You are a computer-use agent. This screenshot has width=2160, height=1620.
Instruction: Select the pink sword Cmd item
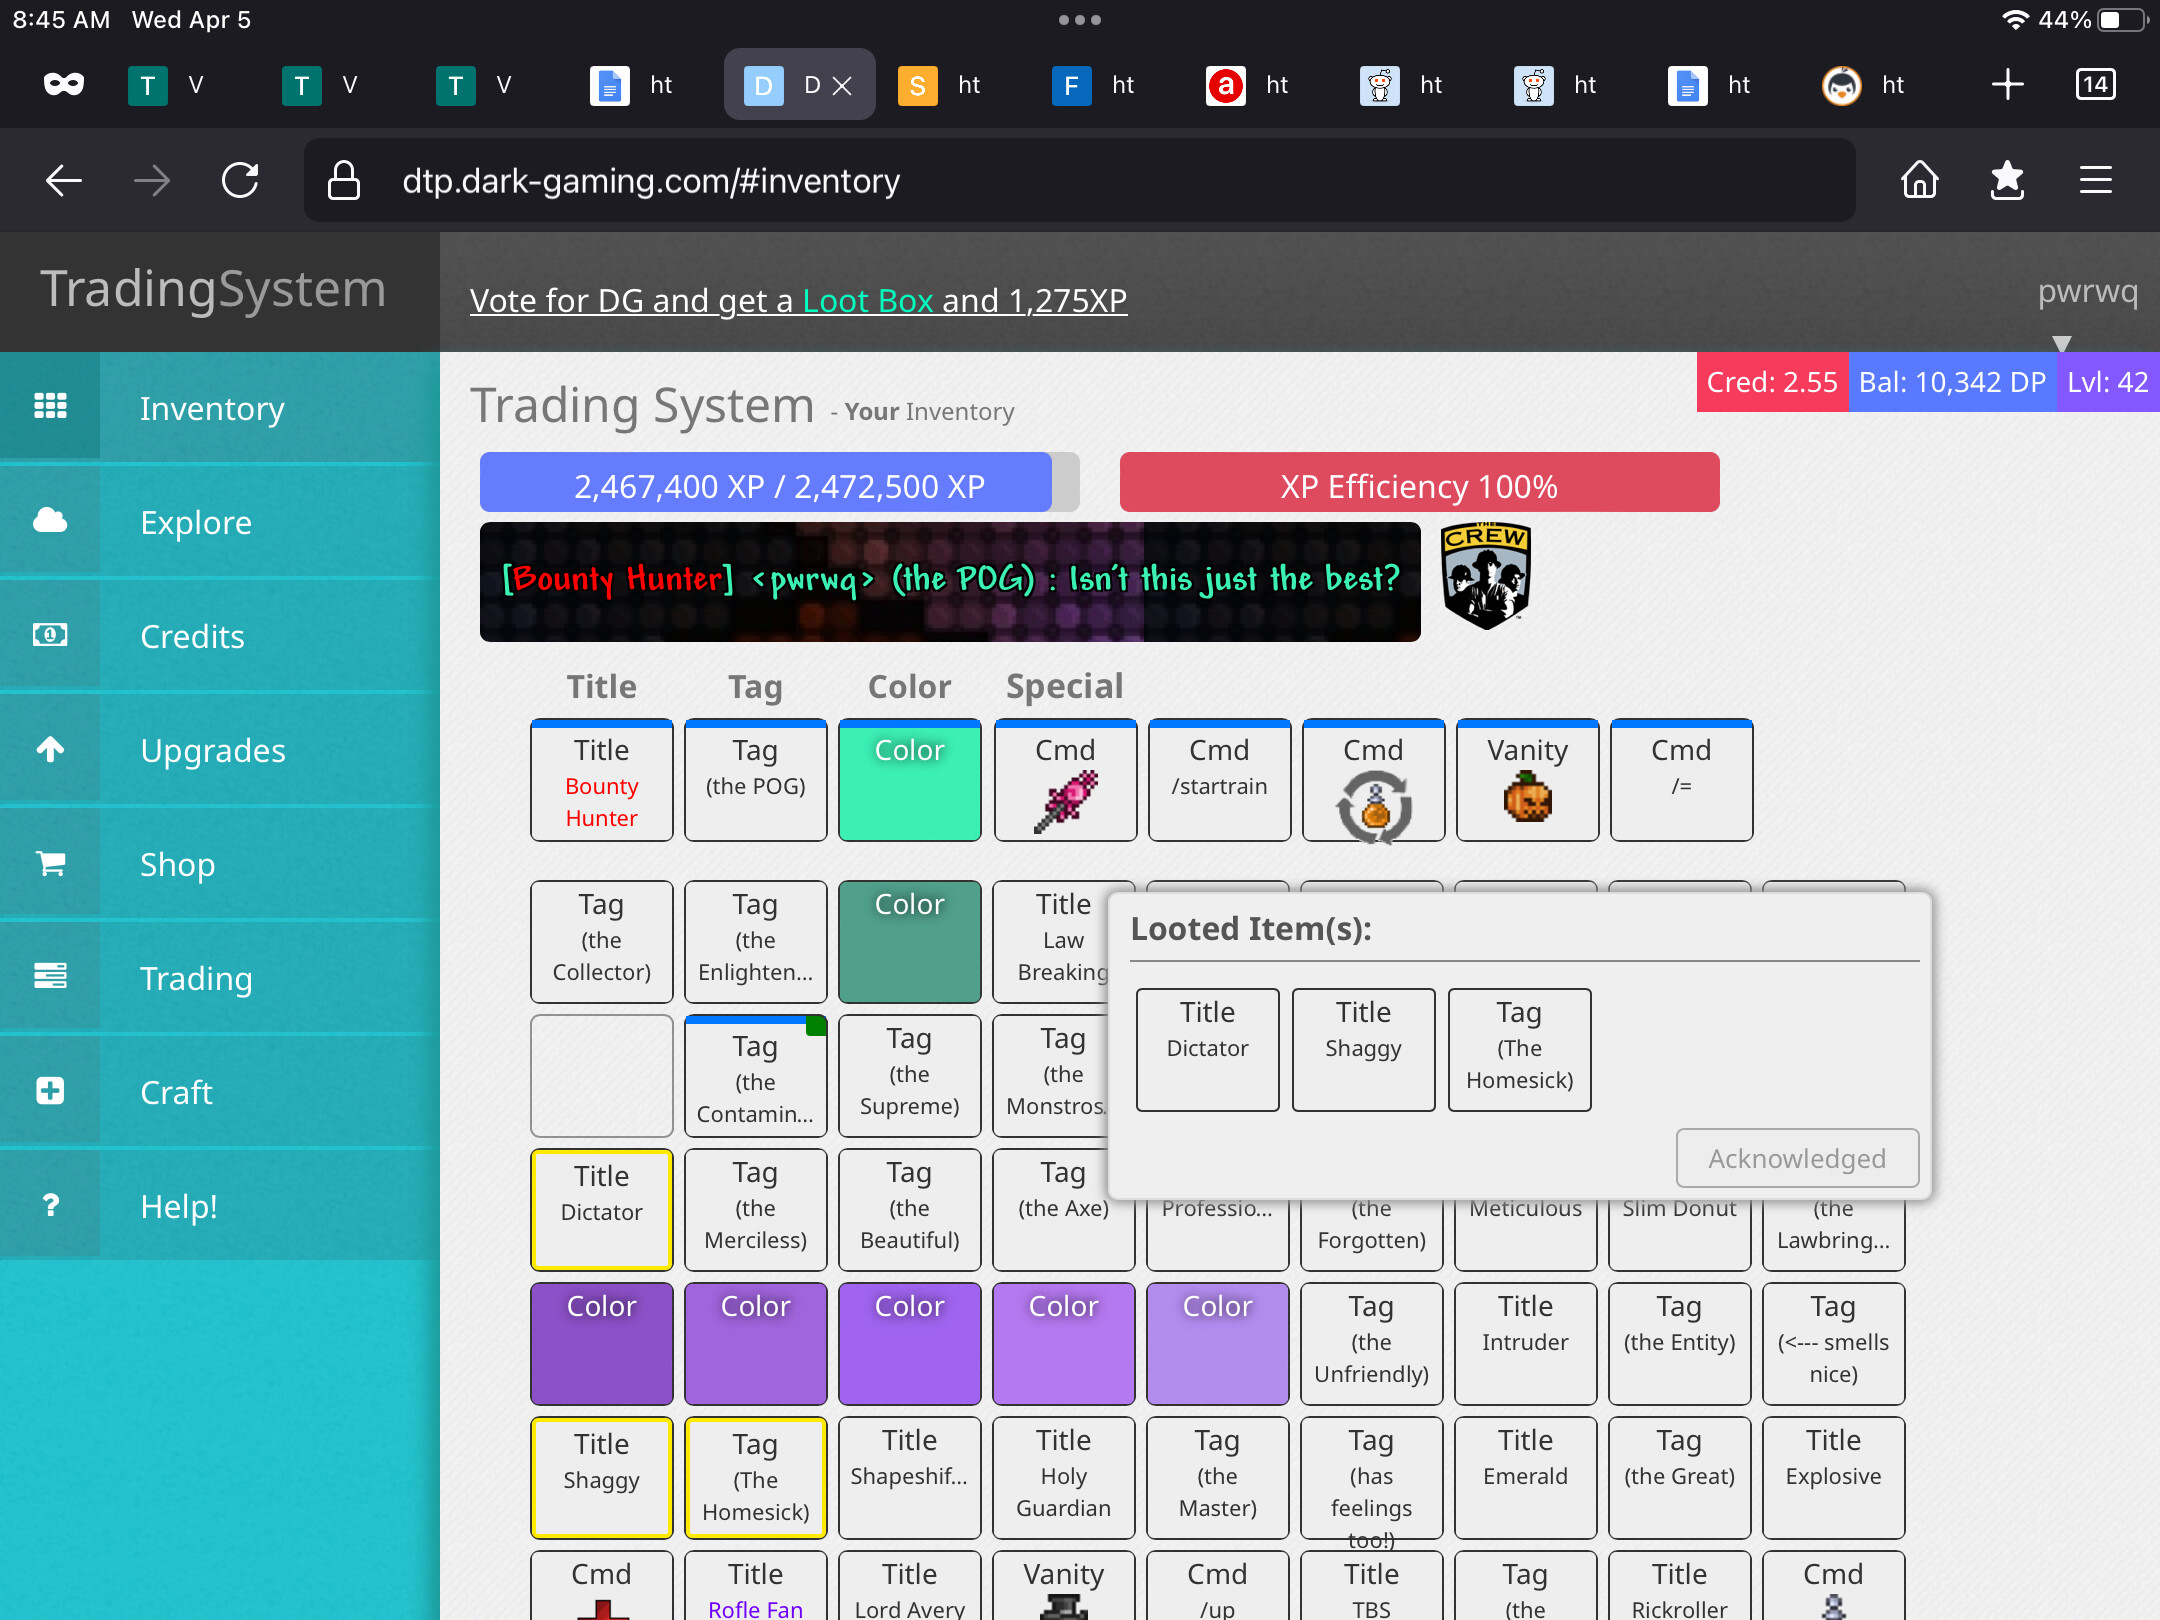1065,780
